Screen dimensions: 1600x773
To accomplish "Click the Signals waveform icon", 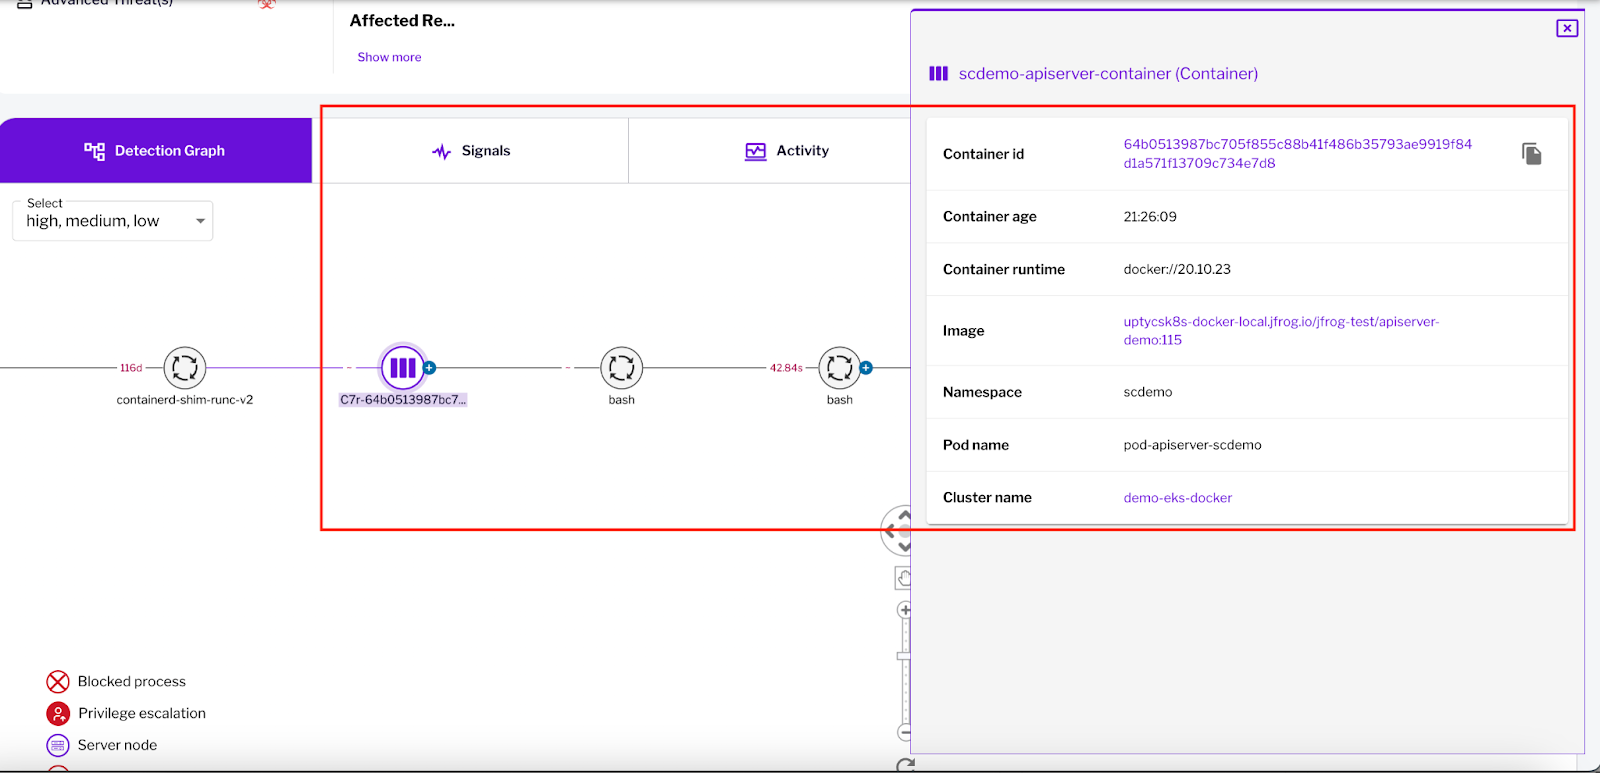I will click(x=441, y=152).
